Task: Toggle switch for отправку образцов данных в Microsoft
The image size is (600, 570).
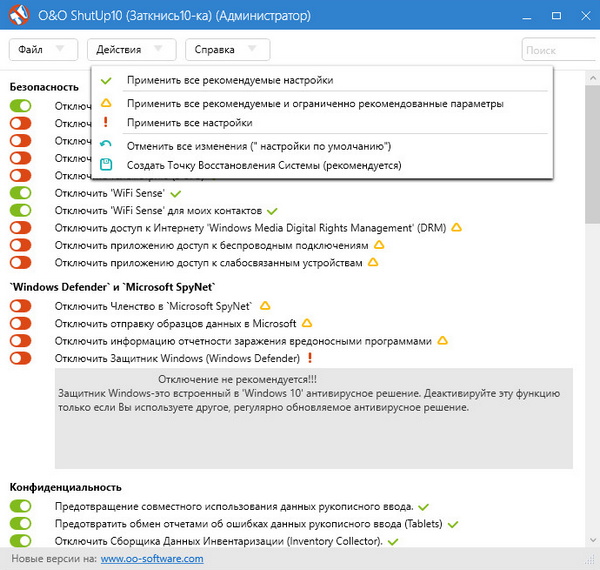Action: click(21, 323)
